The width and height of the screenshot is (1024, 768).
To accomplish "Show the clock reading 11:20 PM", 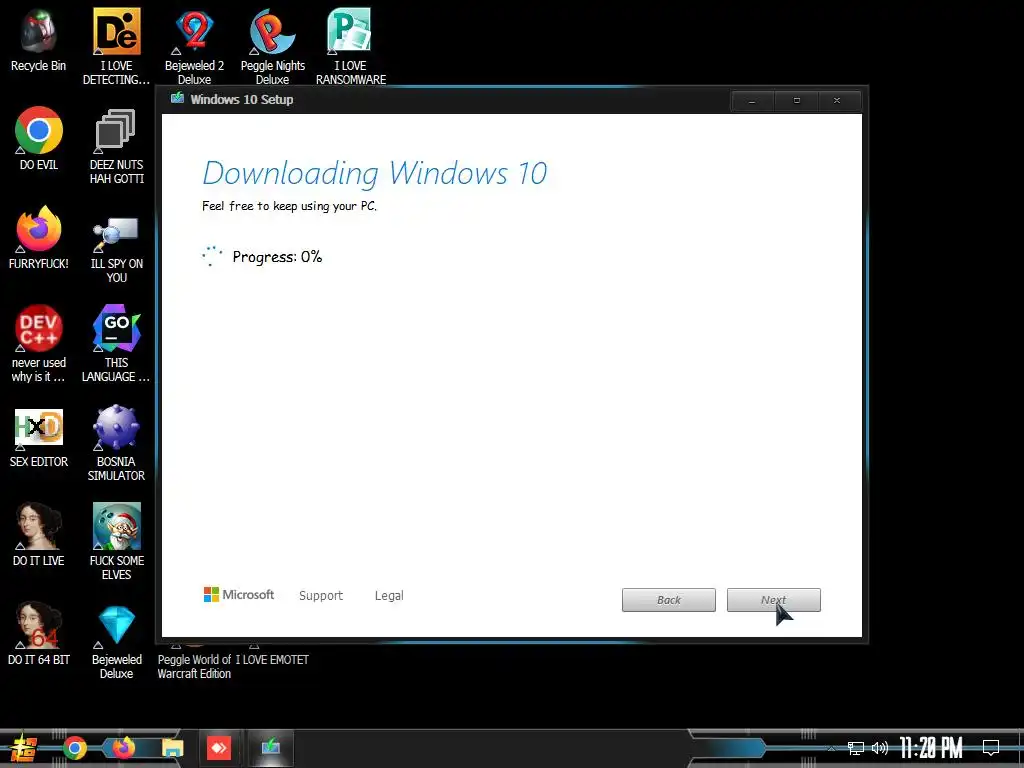I will [x=931, y=748].
